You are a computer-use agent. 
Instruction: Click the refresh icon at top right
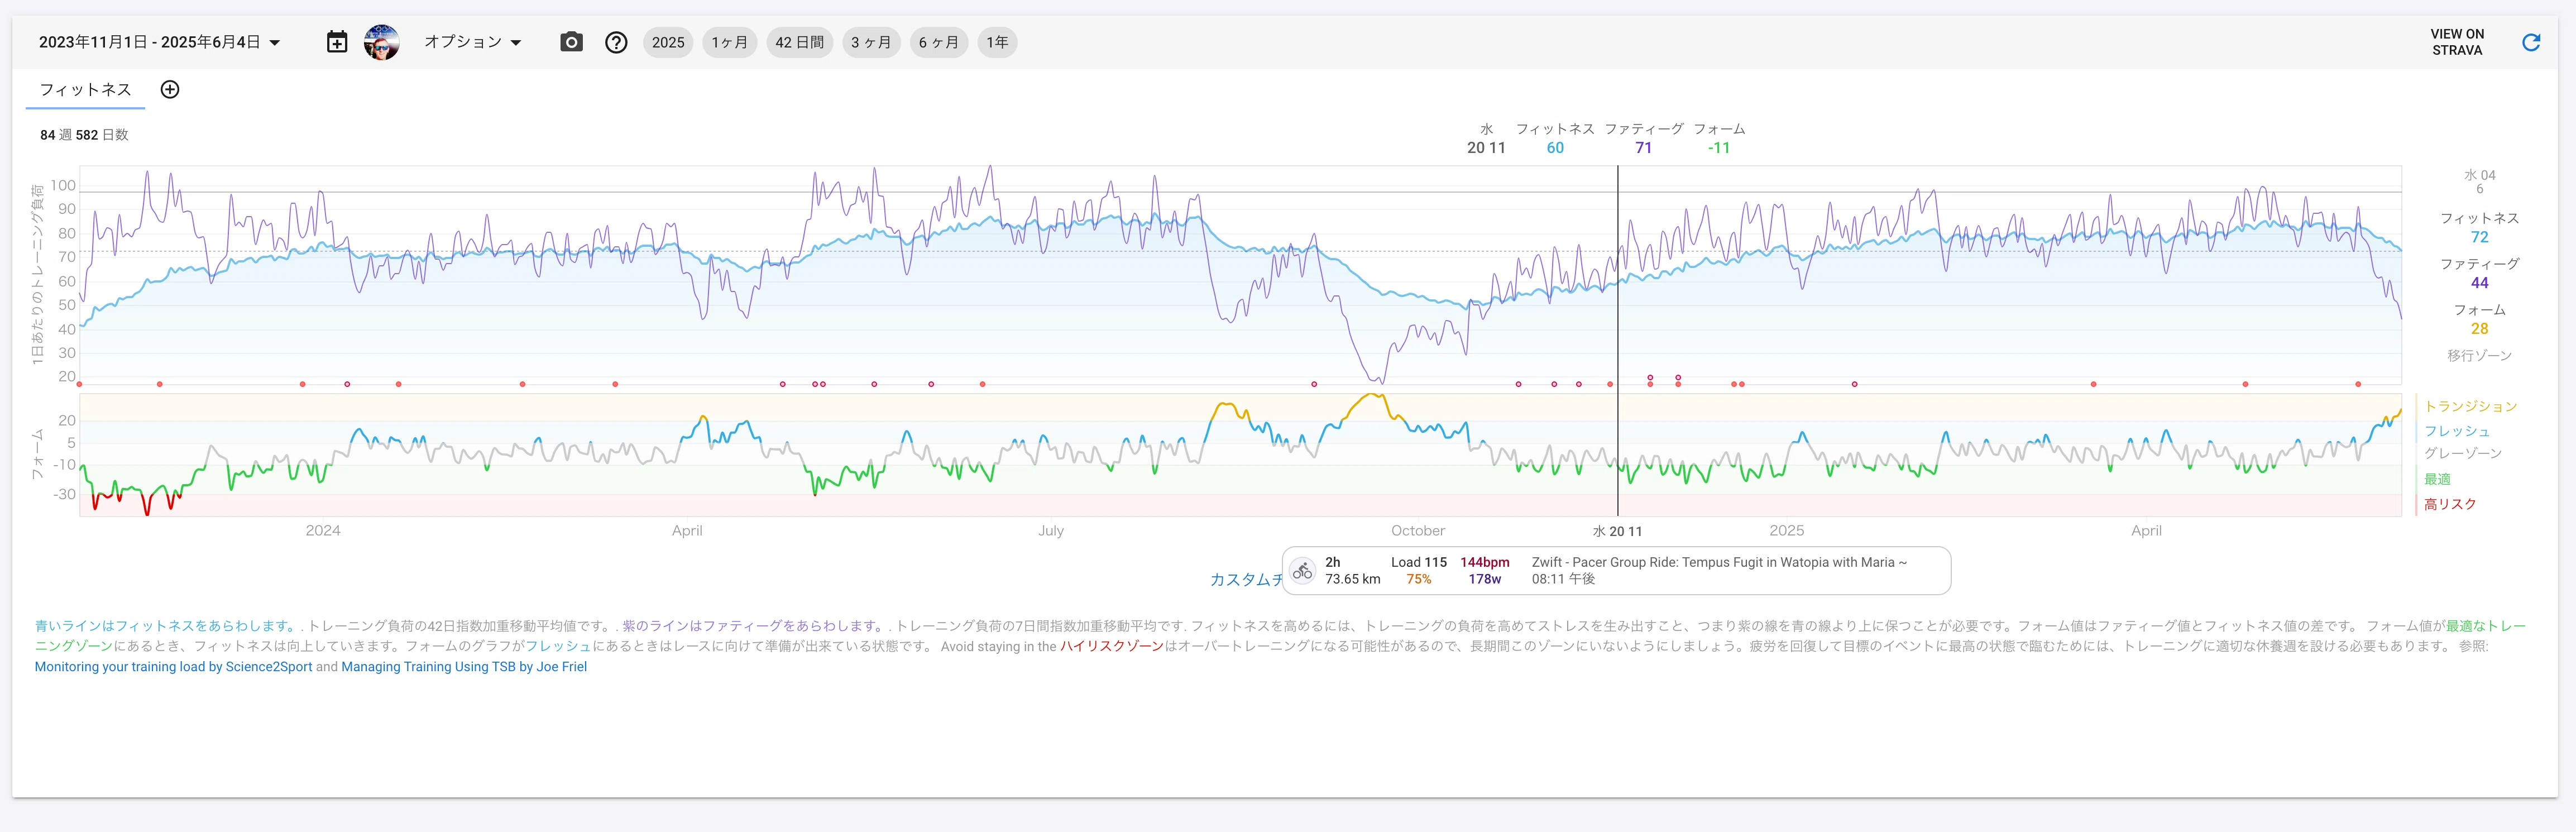(2530, 42)
